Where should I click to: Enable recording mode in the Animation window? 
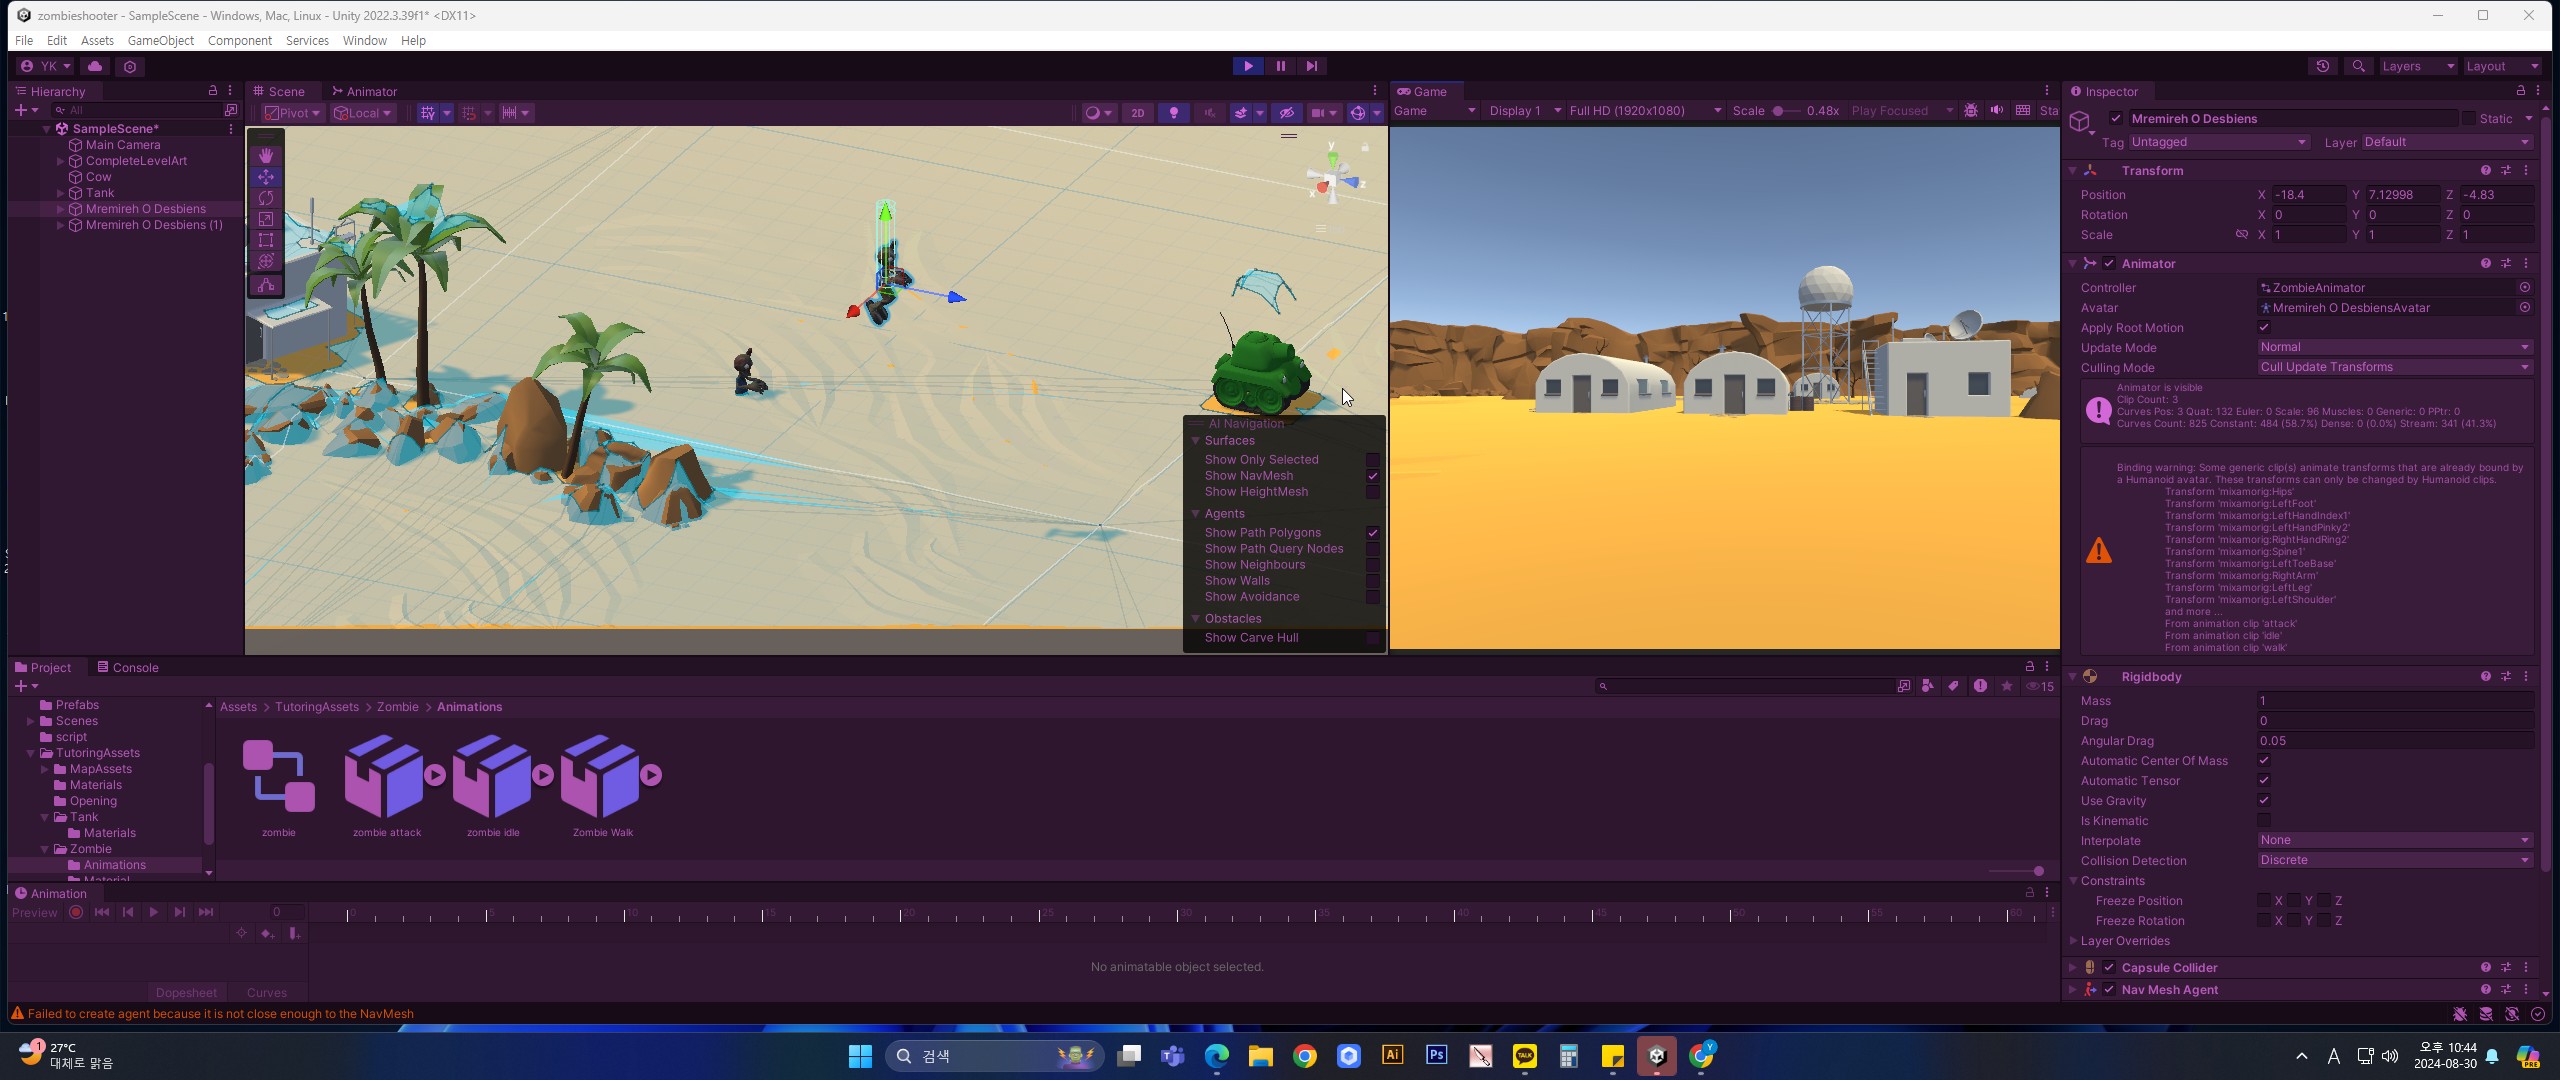point(76,912)
